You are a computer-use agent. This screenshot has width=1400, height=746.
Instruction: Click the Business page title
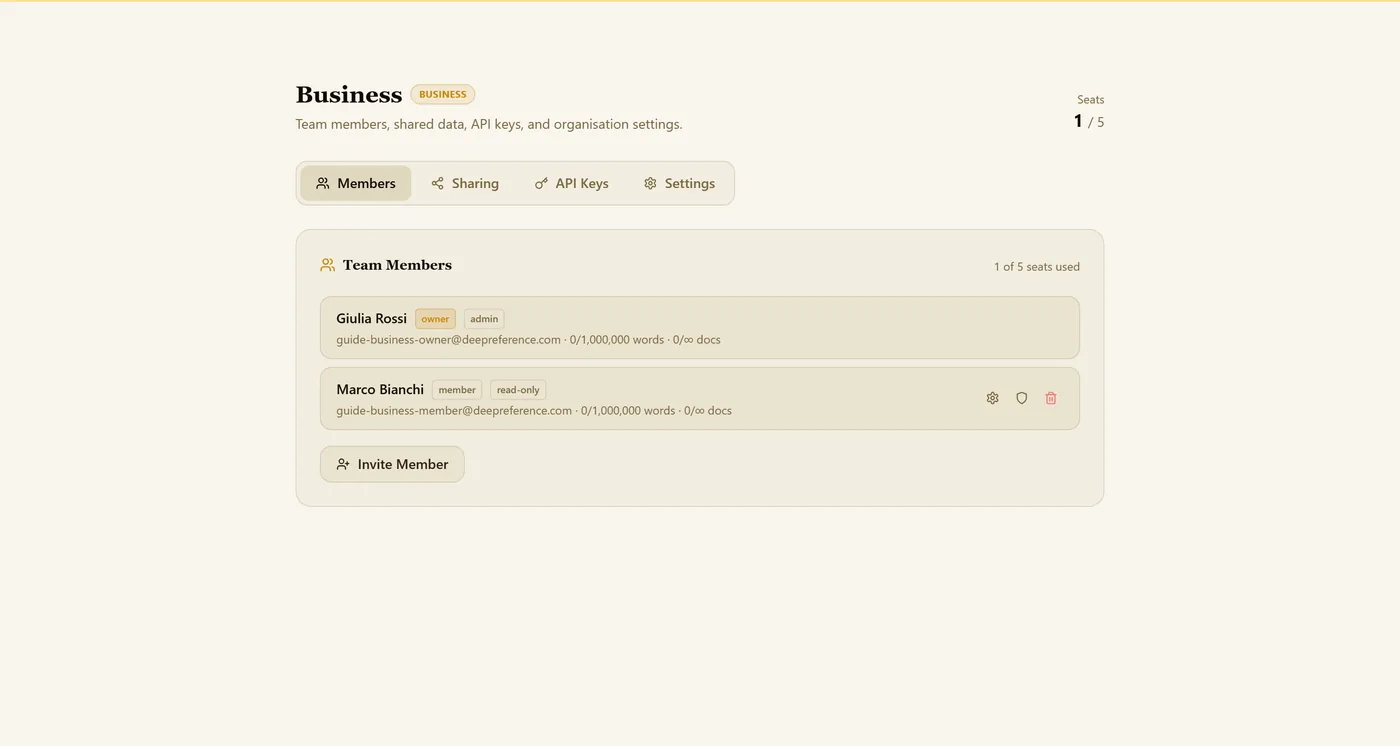[x=349, y=94]
